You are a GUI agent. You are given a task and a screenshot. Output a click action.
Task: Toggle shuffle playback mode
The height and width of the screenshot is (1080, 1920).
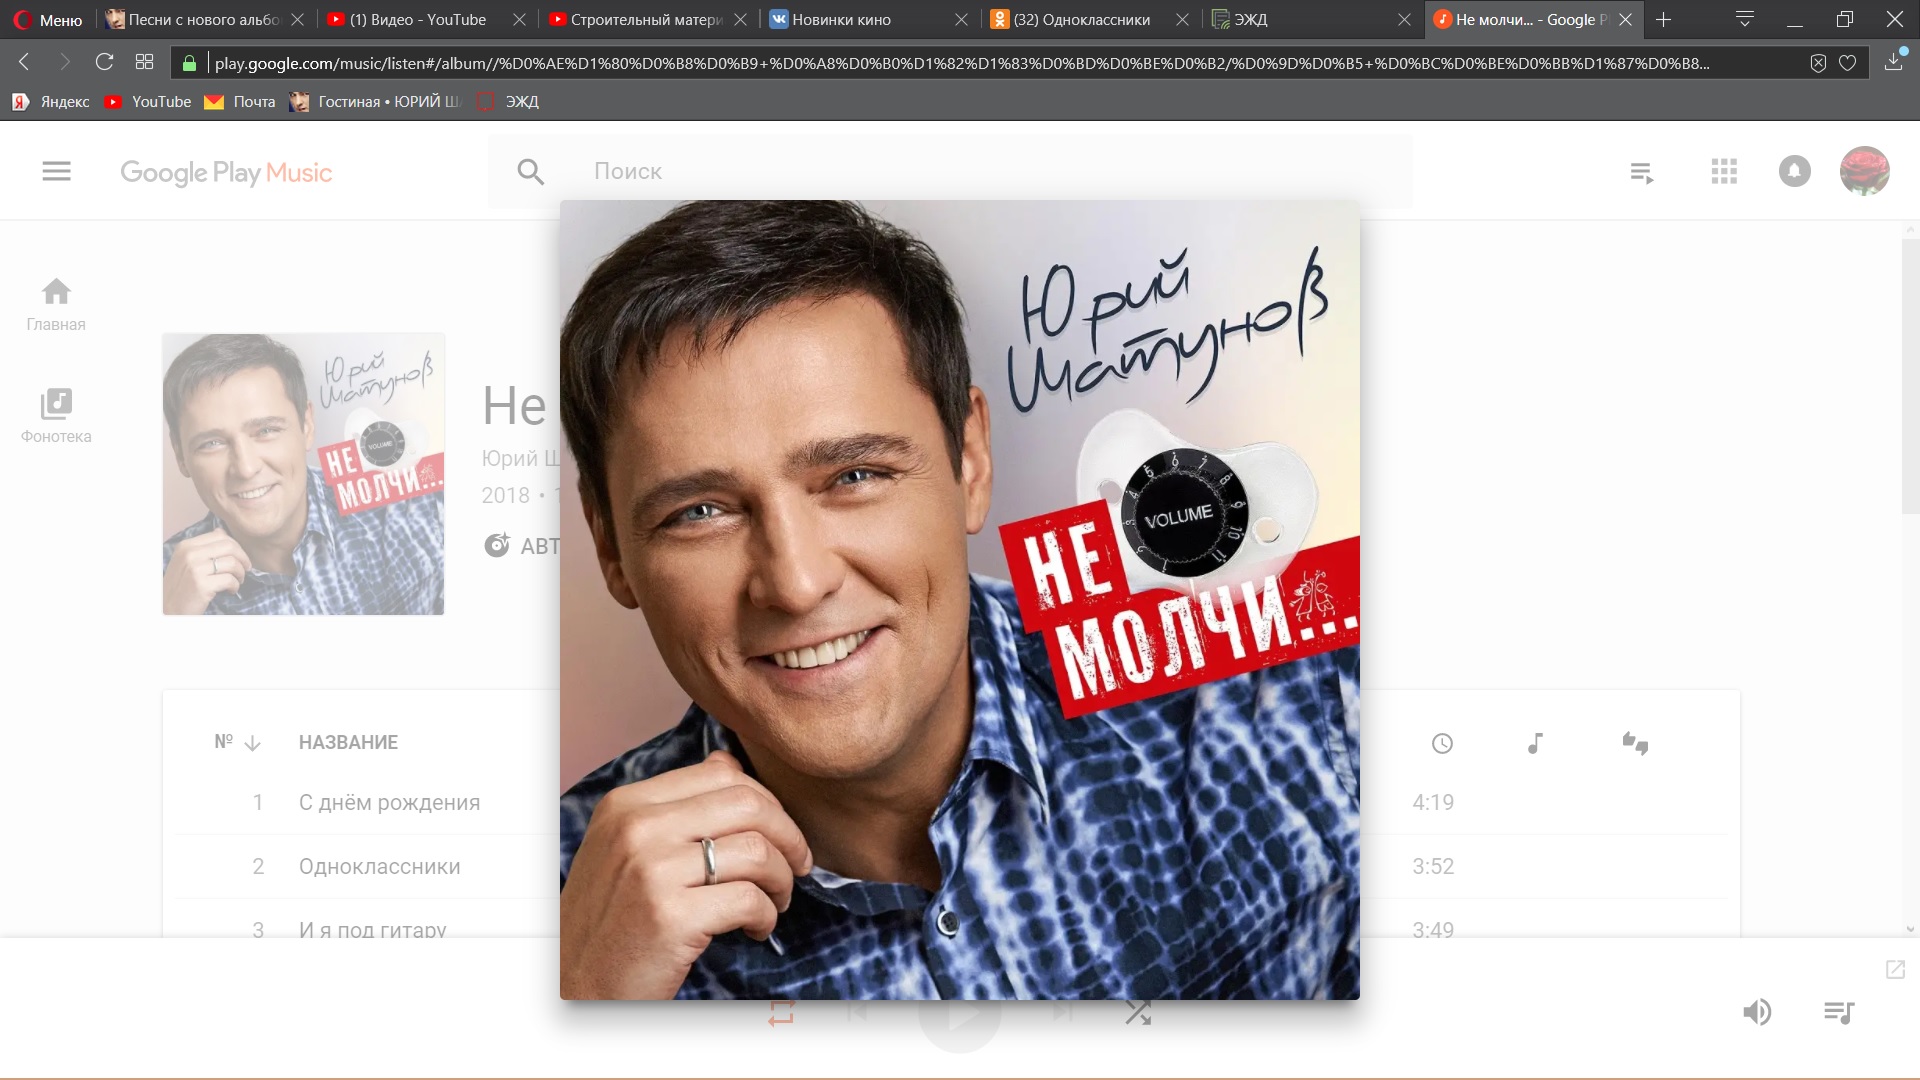tap(1138, 1012)
